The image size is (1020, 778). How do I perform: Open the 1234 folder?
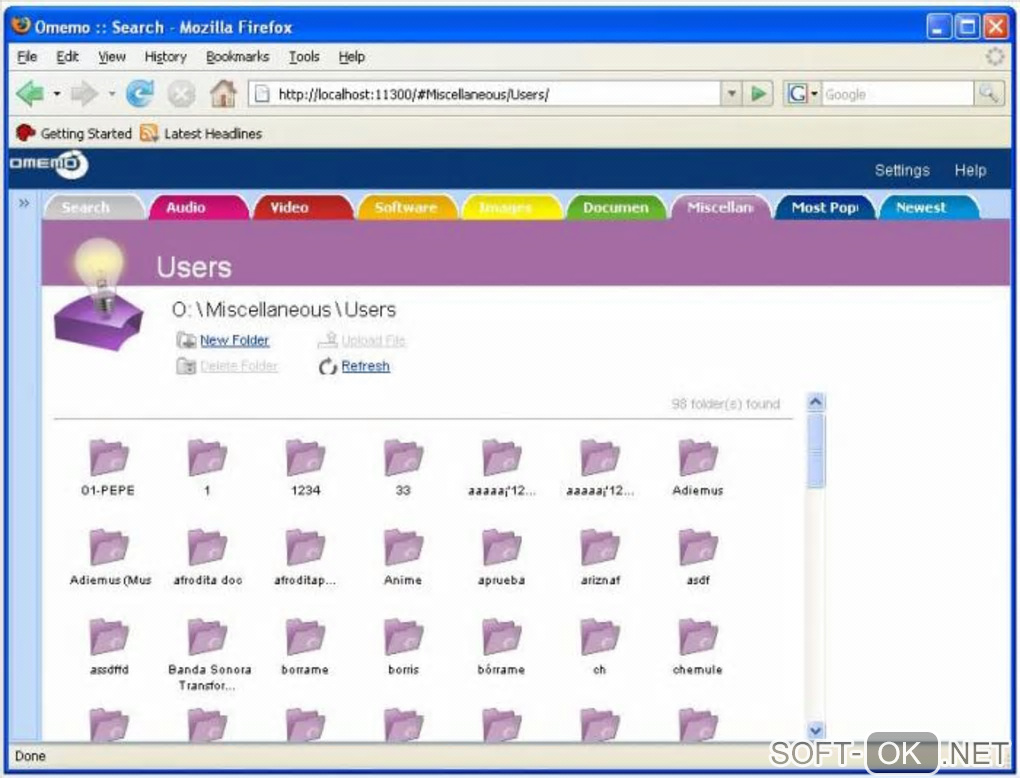coord(305,468)
